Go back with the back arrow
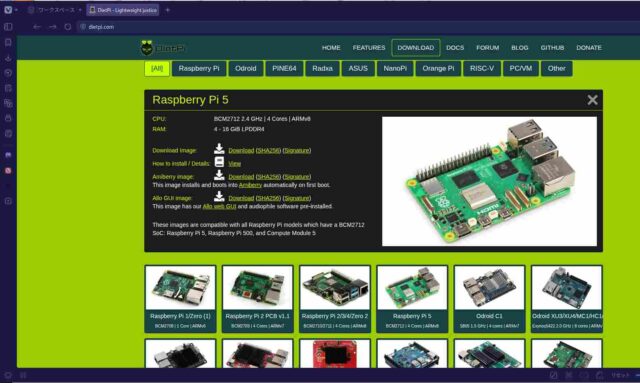 click(x=37, y=27)
